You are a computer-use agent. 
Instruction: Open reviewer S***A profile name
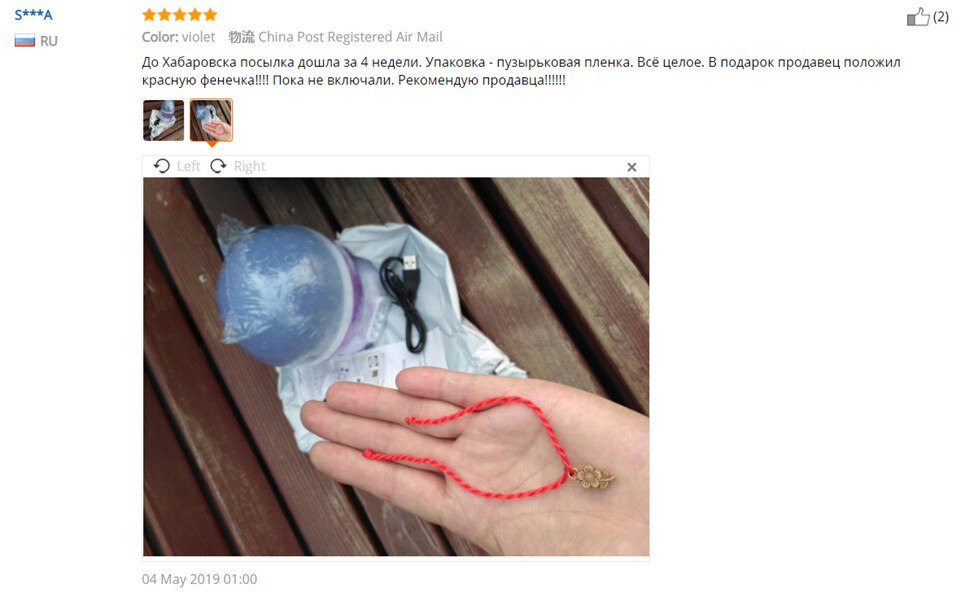tap(34, 15)
